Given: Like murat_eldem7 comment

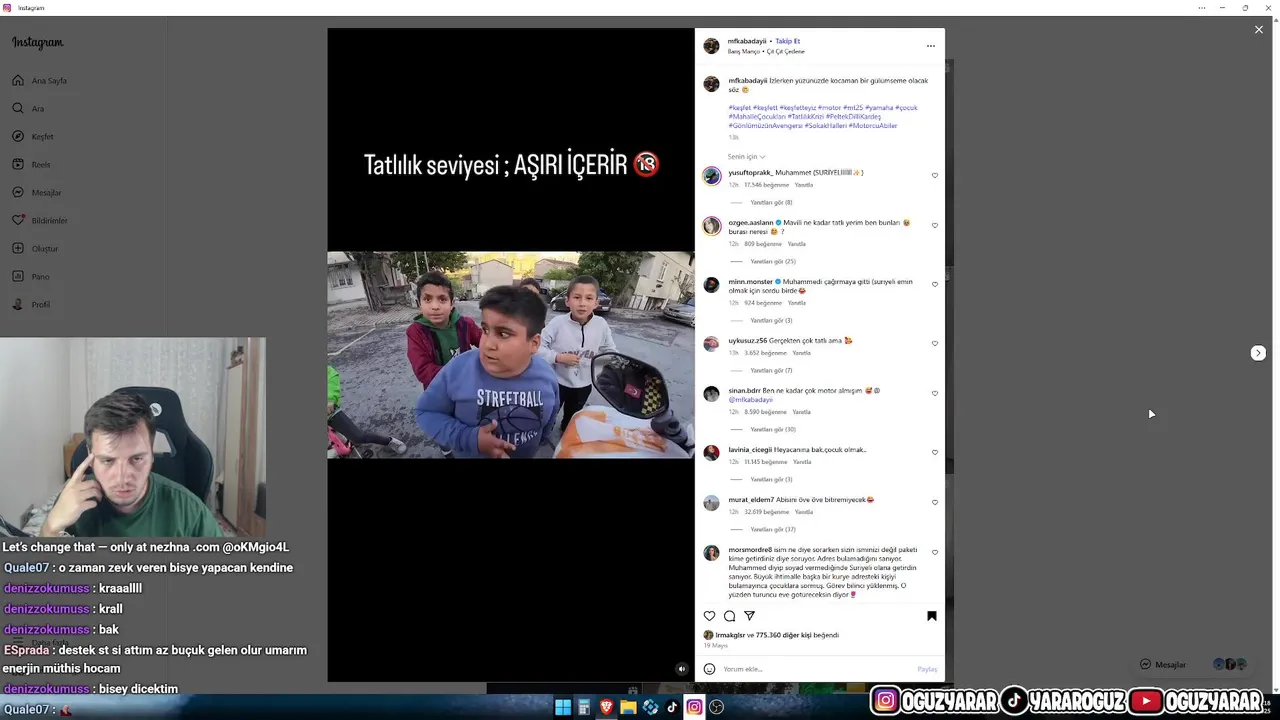Looking at the screenshot, I should point(935,502).
